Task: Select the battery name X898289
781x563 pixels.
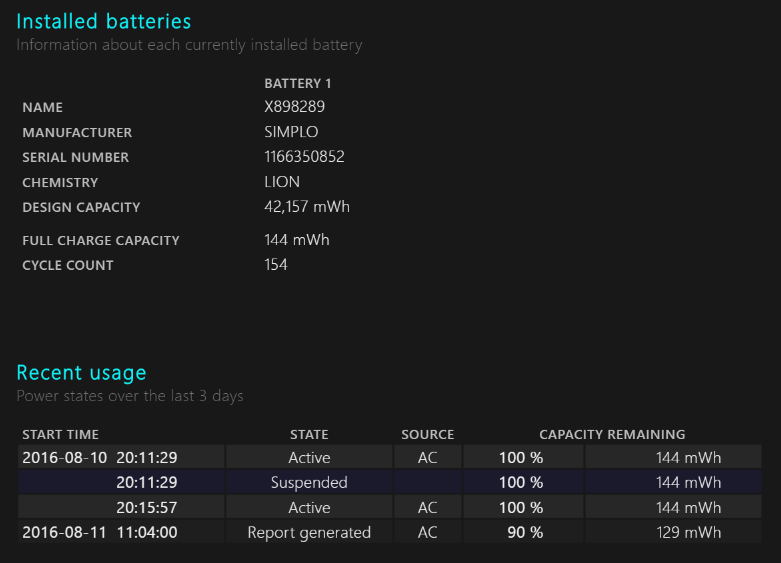Action: (x=294, y=107)
